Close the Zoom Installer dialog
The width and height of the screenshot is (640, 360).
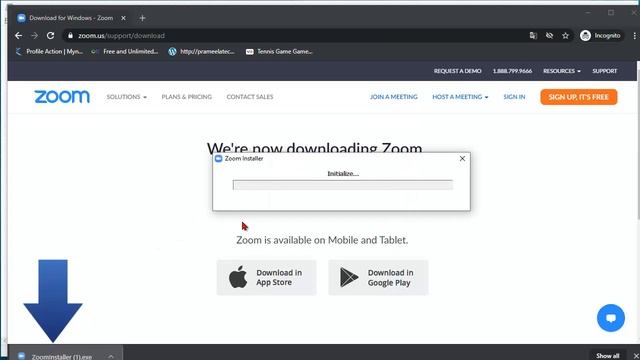click(x=462, y=158)
